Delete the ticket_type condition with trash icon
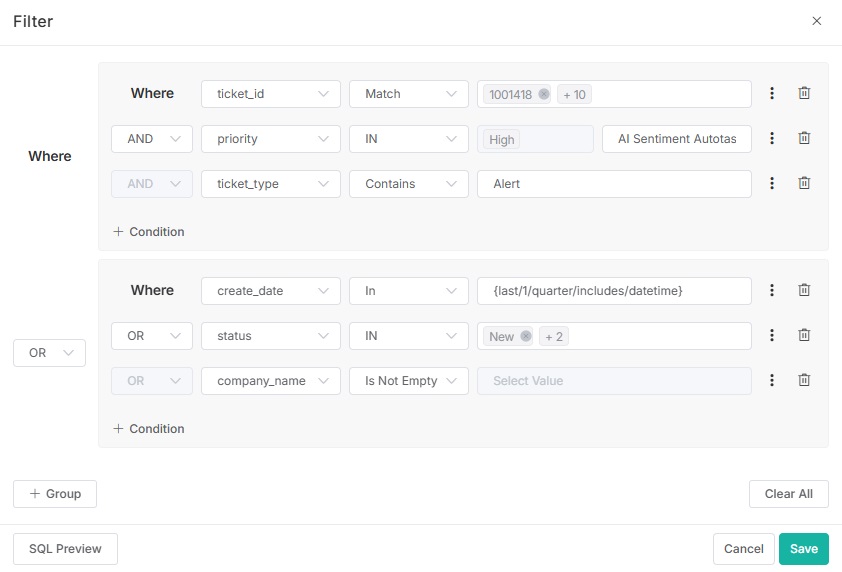842x572 pixels. [804, 183]
